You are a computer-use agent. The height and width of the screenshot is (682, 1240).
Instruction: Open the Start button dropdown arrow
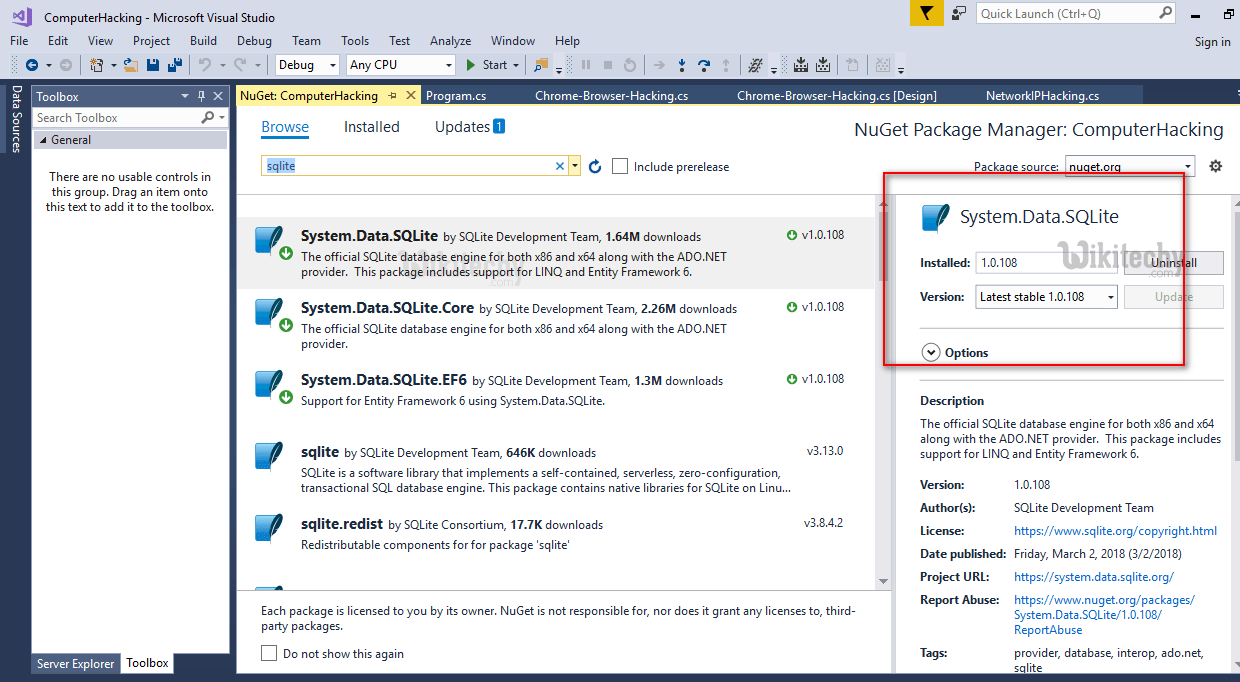click(516, 65)
